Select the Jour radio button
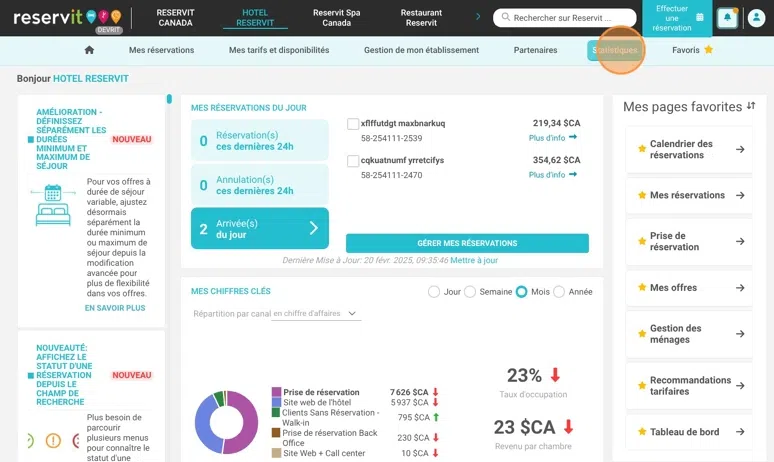This screenshot has width=774, height=462. [x=434, y=292]
